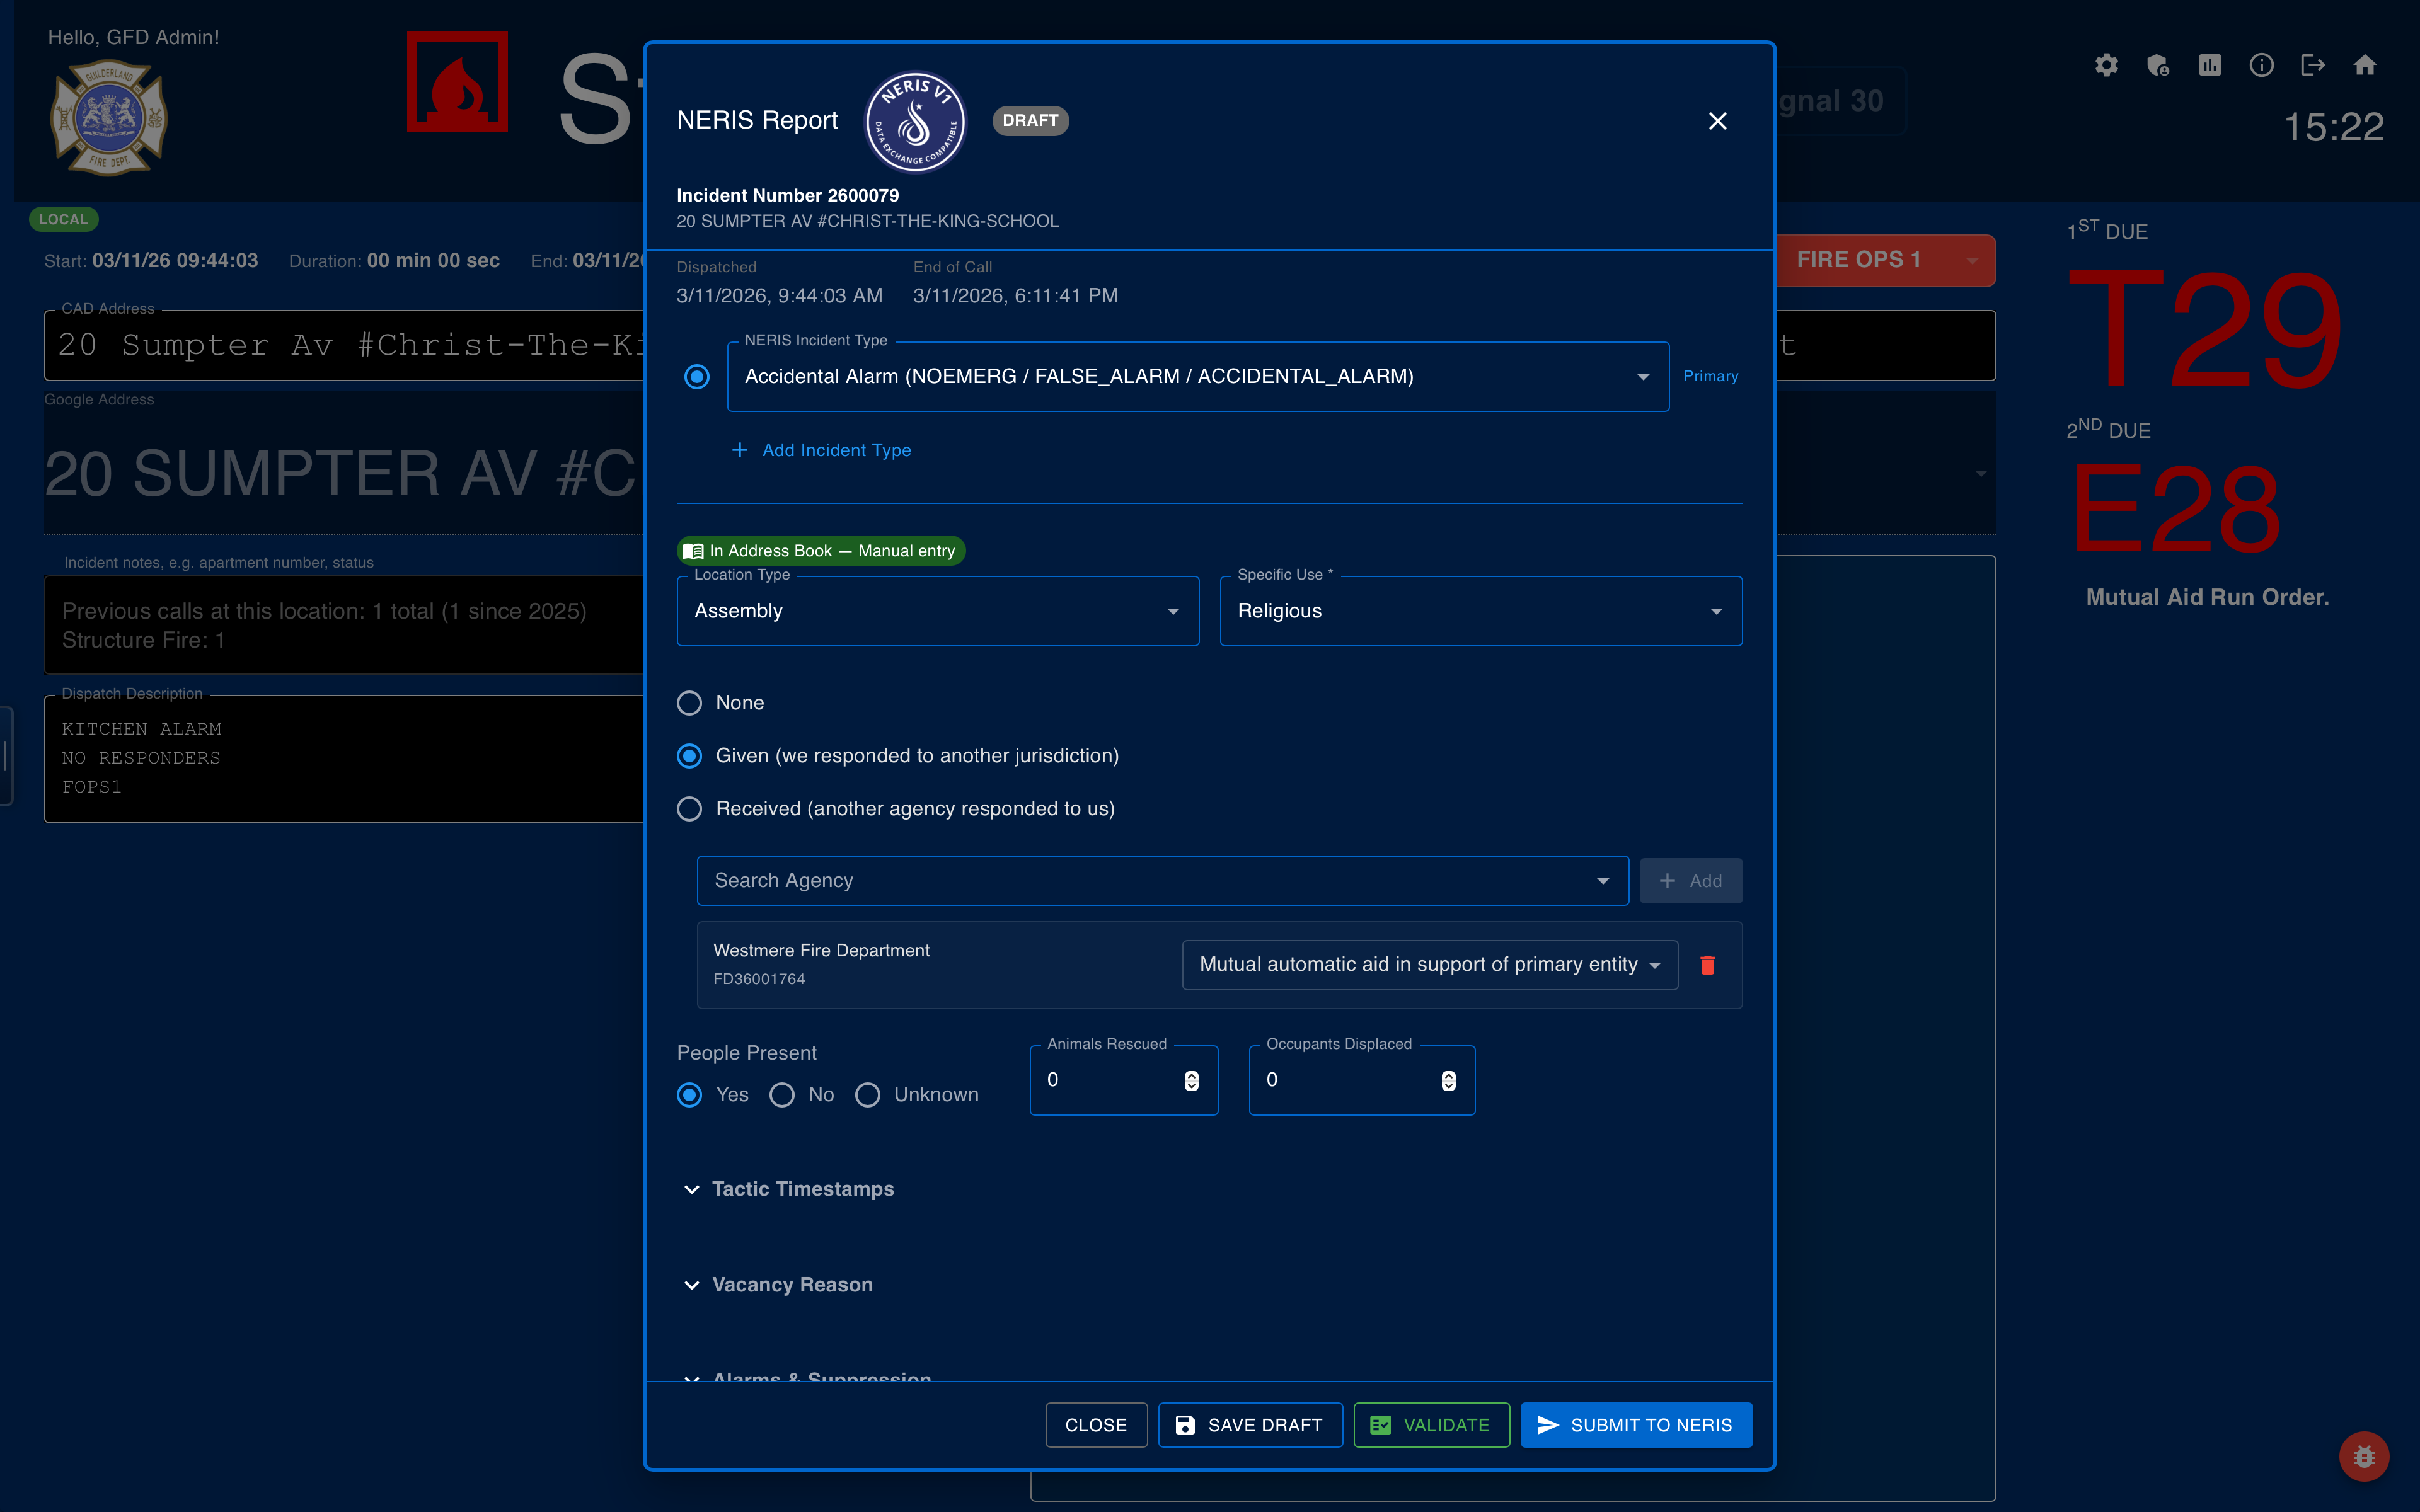This screenshot has height=1512, width=2420.
Task: Click the Animals Rescued stepper arrows
Action: tap(1191, 1081)
